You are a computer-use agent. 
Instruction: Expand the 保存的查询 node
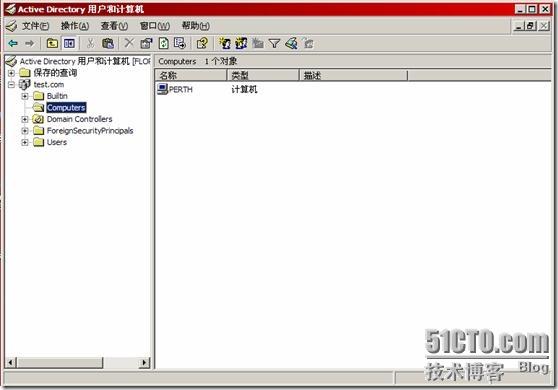pyautogui.click(x=11, y=73)
